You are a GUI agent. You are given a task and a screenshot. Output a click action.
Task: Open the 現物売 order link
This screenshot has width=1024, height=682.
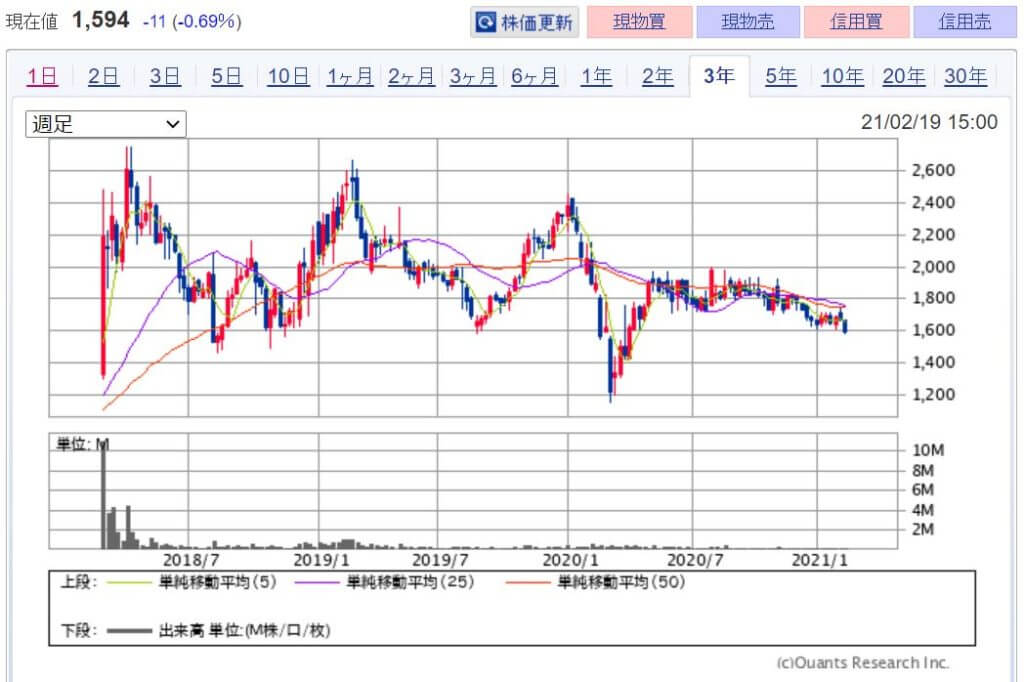tap(748, 22)
